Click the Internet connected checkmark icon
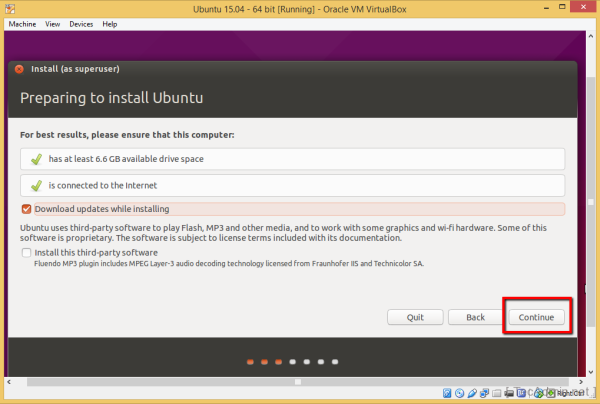 36,185
